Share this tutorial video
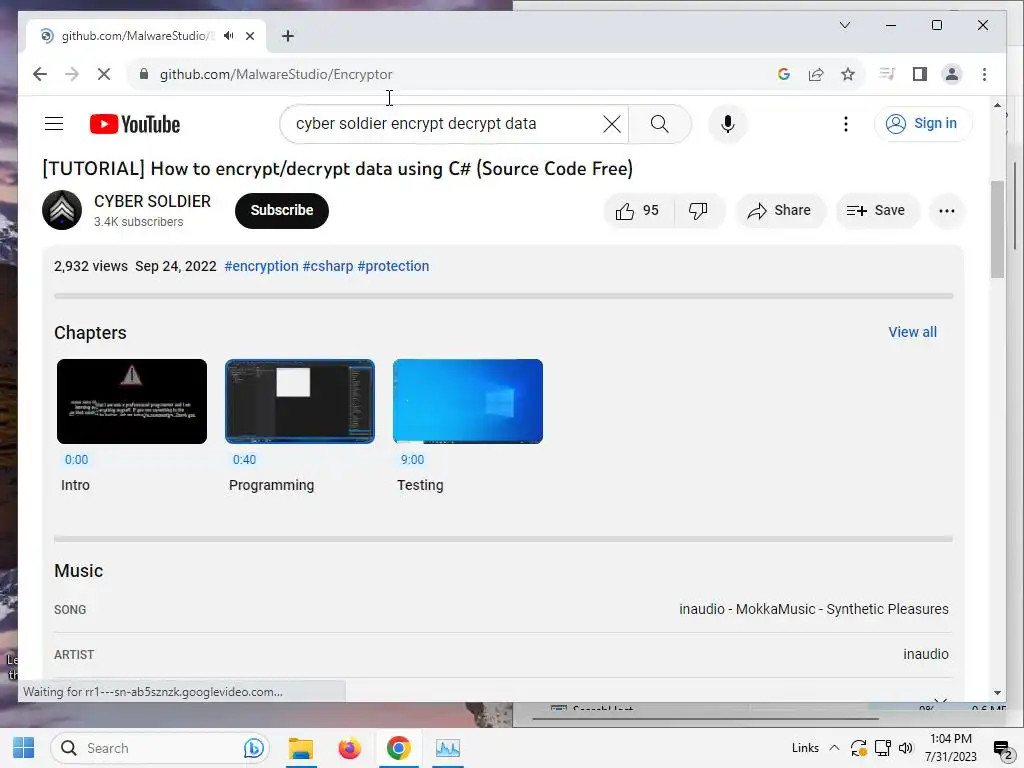Image resolution: width=1024 pixels, height=768 pixels. pyautogui.click(x=780, y=210)
